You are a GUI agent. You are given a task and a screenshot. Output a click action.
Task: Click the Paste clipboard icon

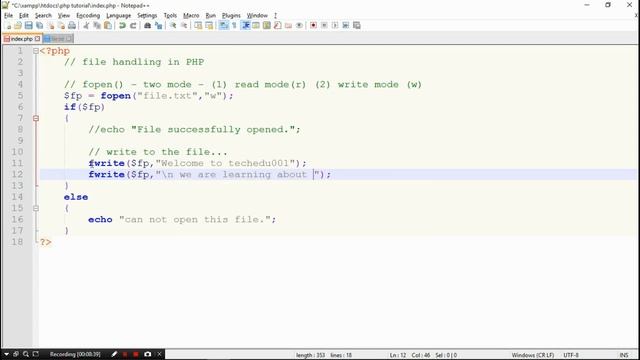tap(108, 26)
